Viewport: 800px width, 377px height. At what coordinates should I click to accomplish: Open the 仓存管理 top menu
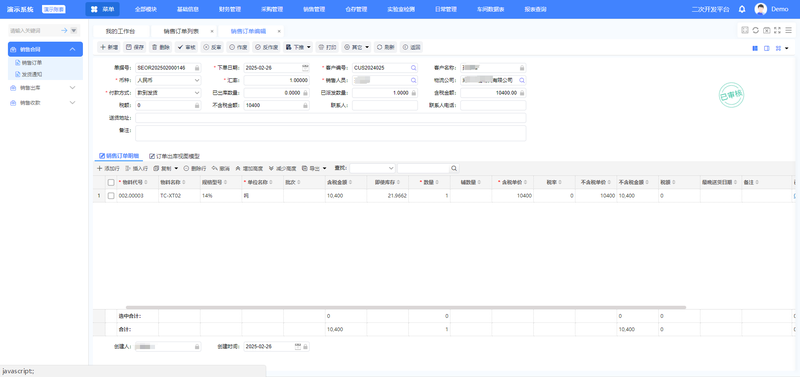356,9
